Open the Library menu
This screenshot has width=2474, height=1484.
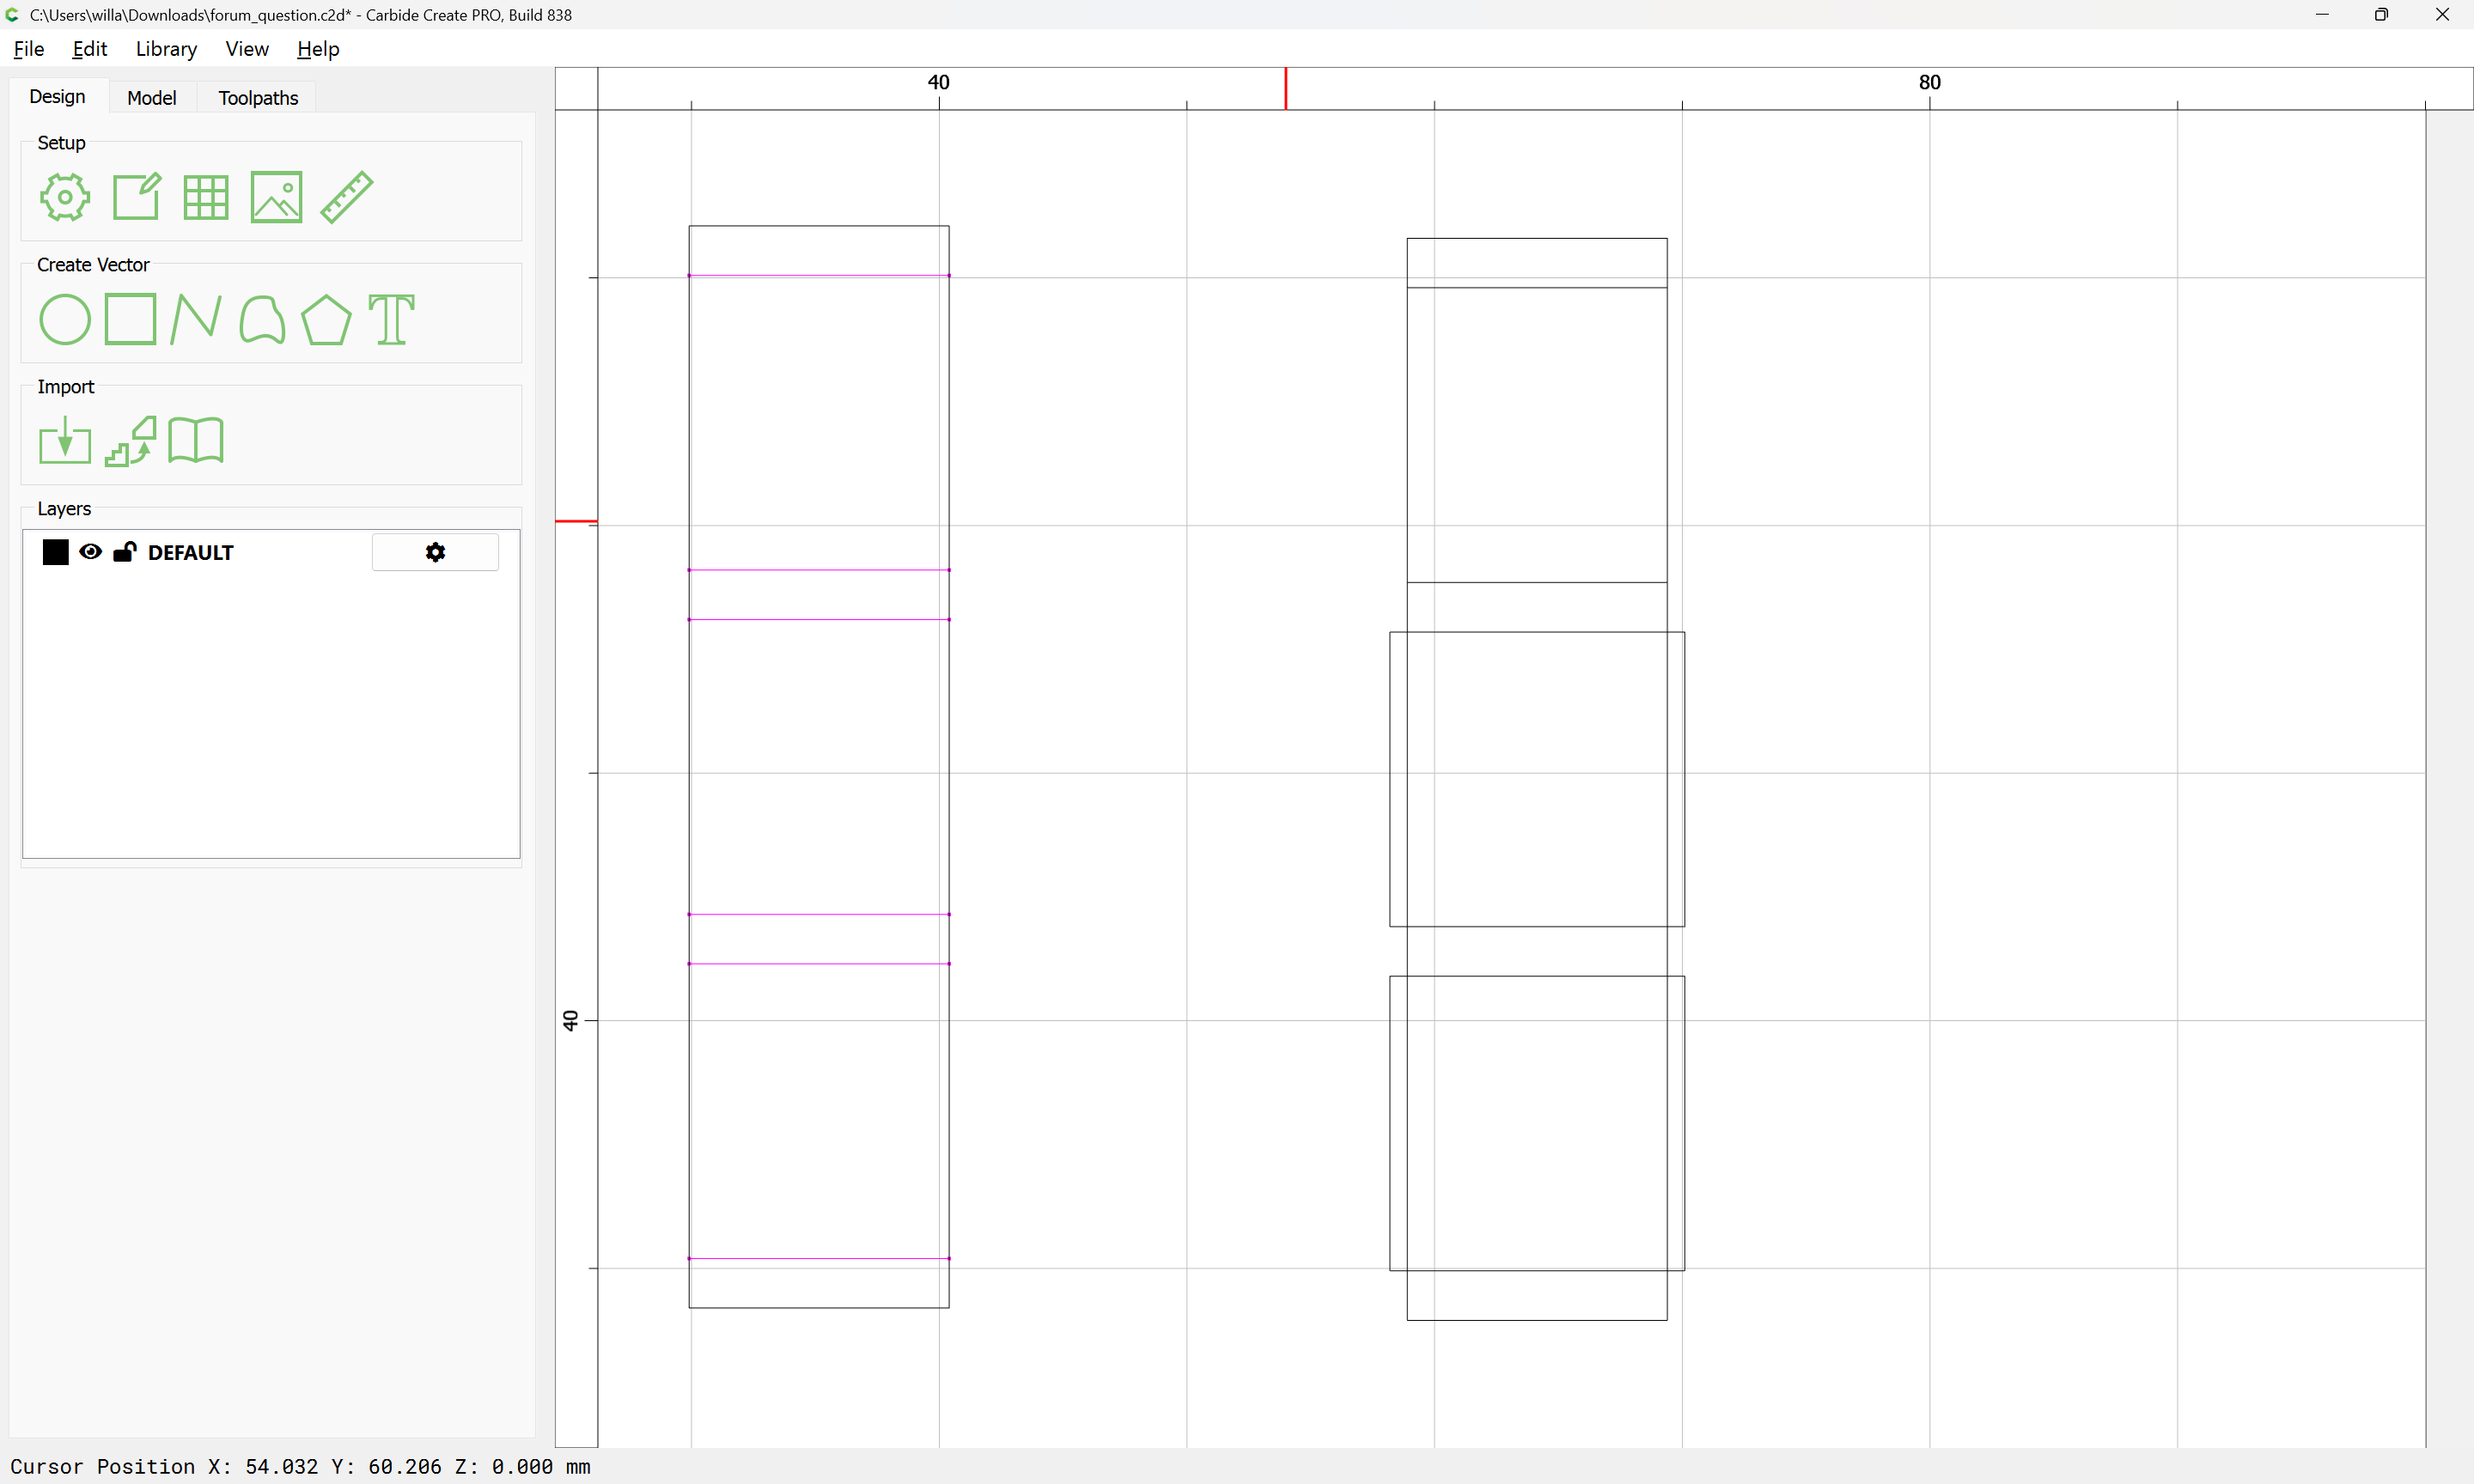[x=166, y=49]
